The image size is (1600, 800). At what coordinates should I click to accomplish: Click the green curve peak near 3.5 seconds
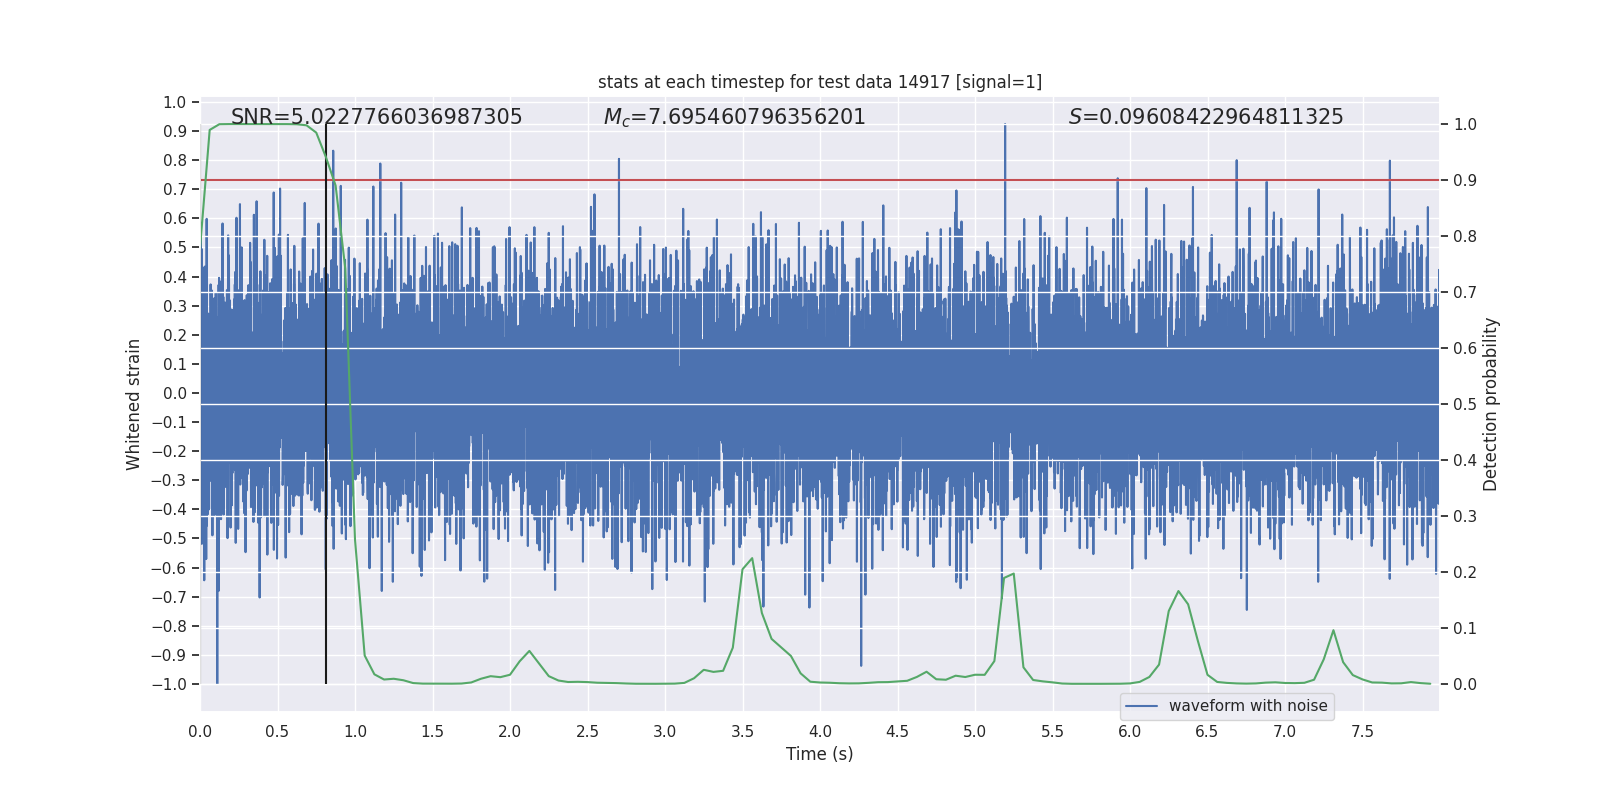pos(751,559)
